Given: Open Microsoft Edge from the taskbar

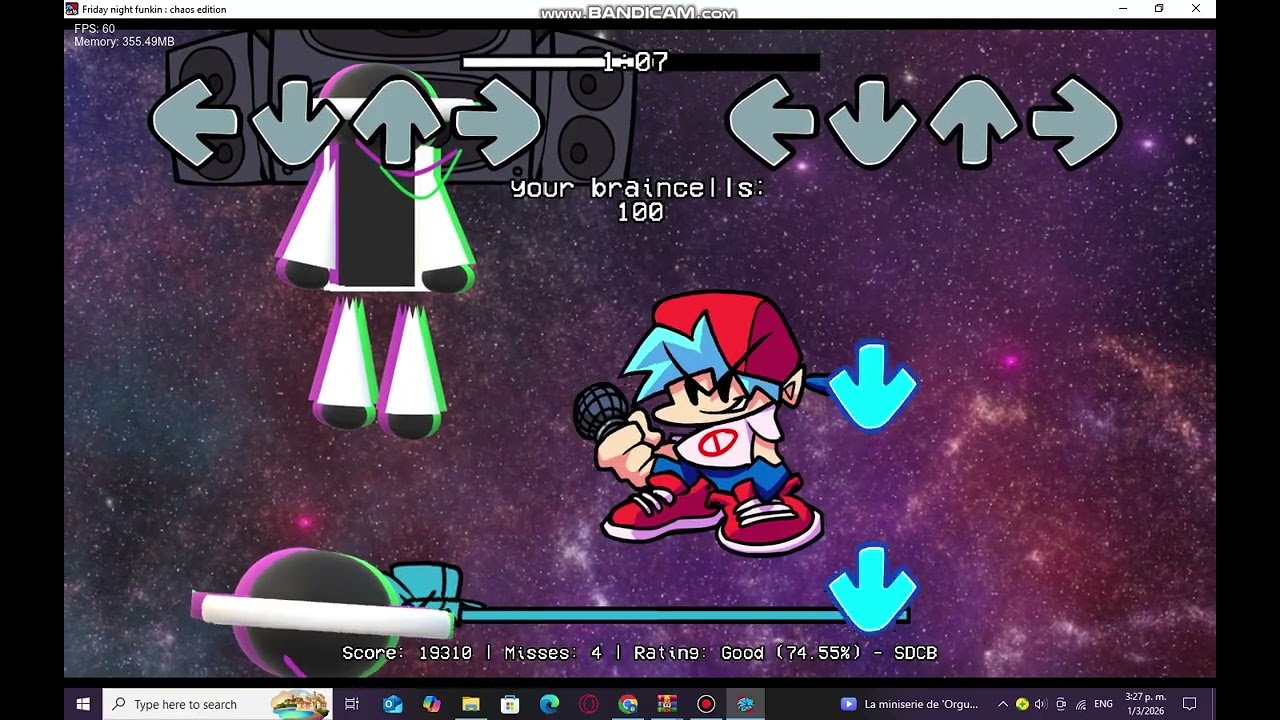Looking at the screenshot, I should (x=549, y=704).
